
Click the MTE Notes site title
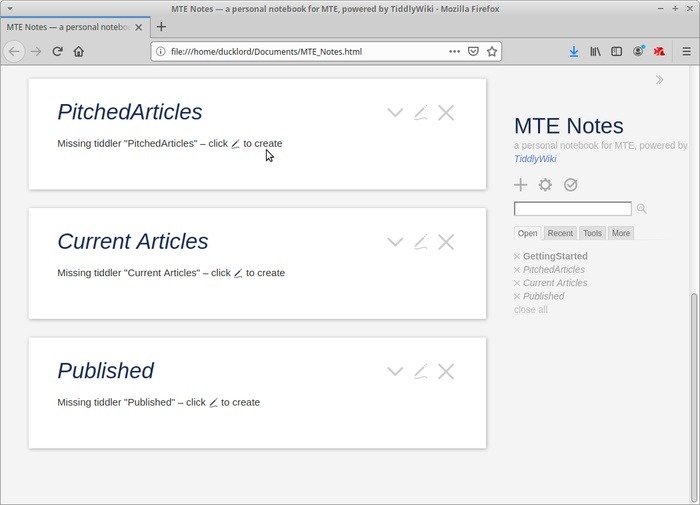pyautogui.click(x=568, y=126)
